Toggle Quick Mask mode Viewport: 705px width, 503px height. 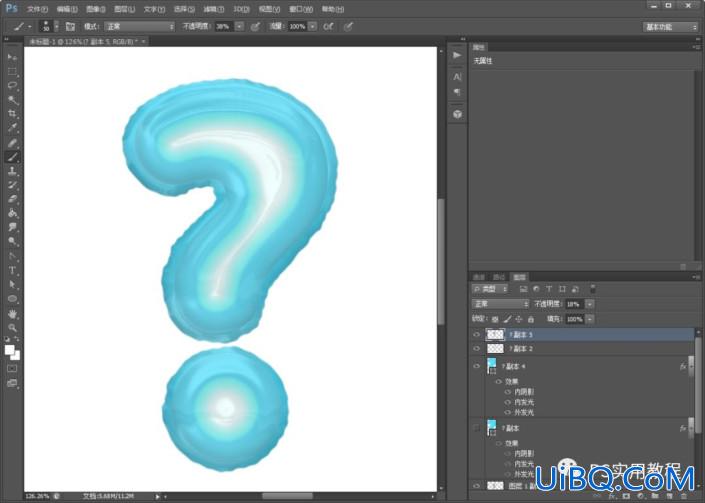pyautogui.click(x=12, y=369)
